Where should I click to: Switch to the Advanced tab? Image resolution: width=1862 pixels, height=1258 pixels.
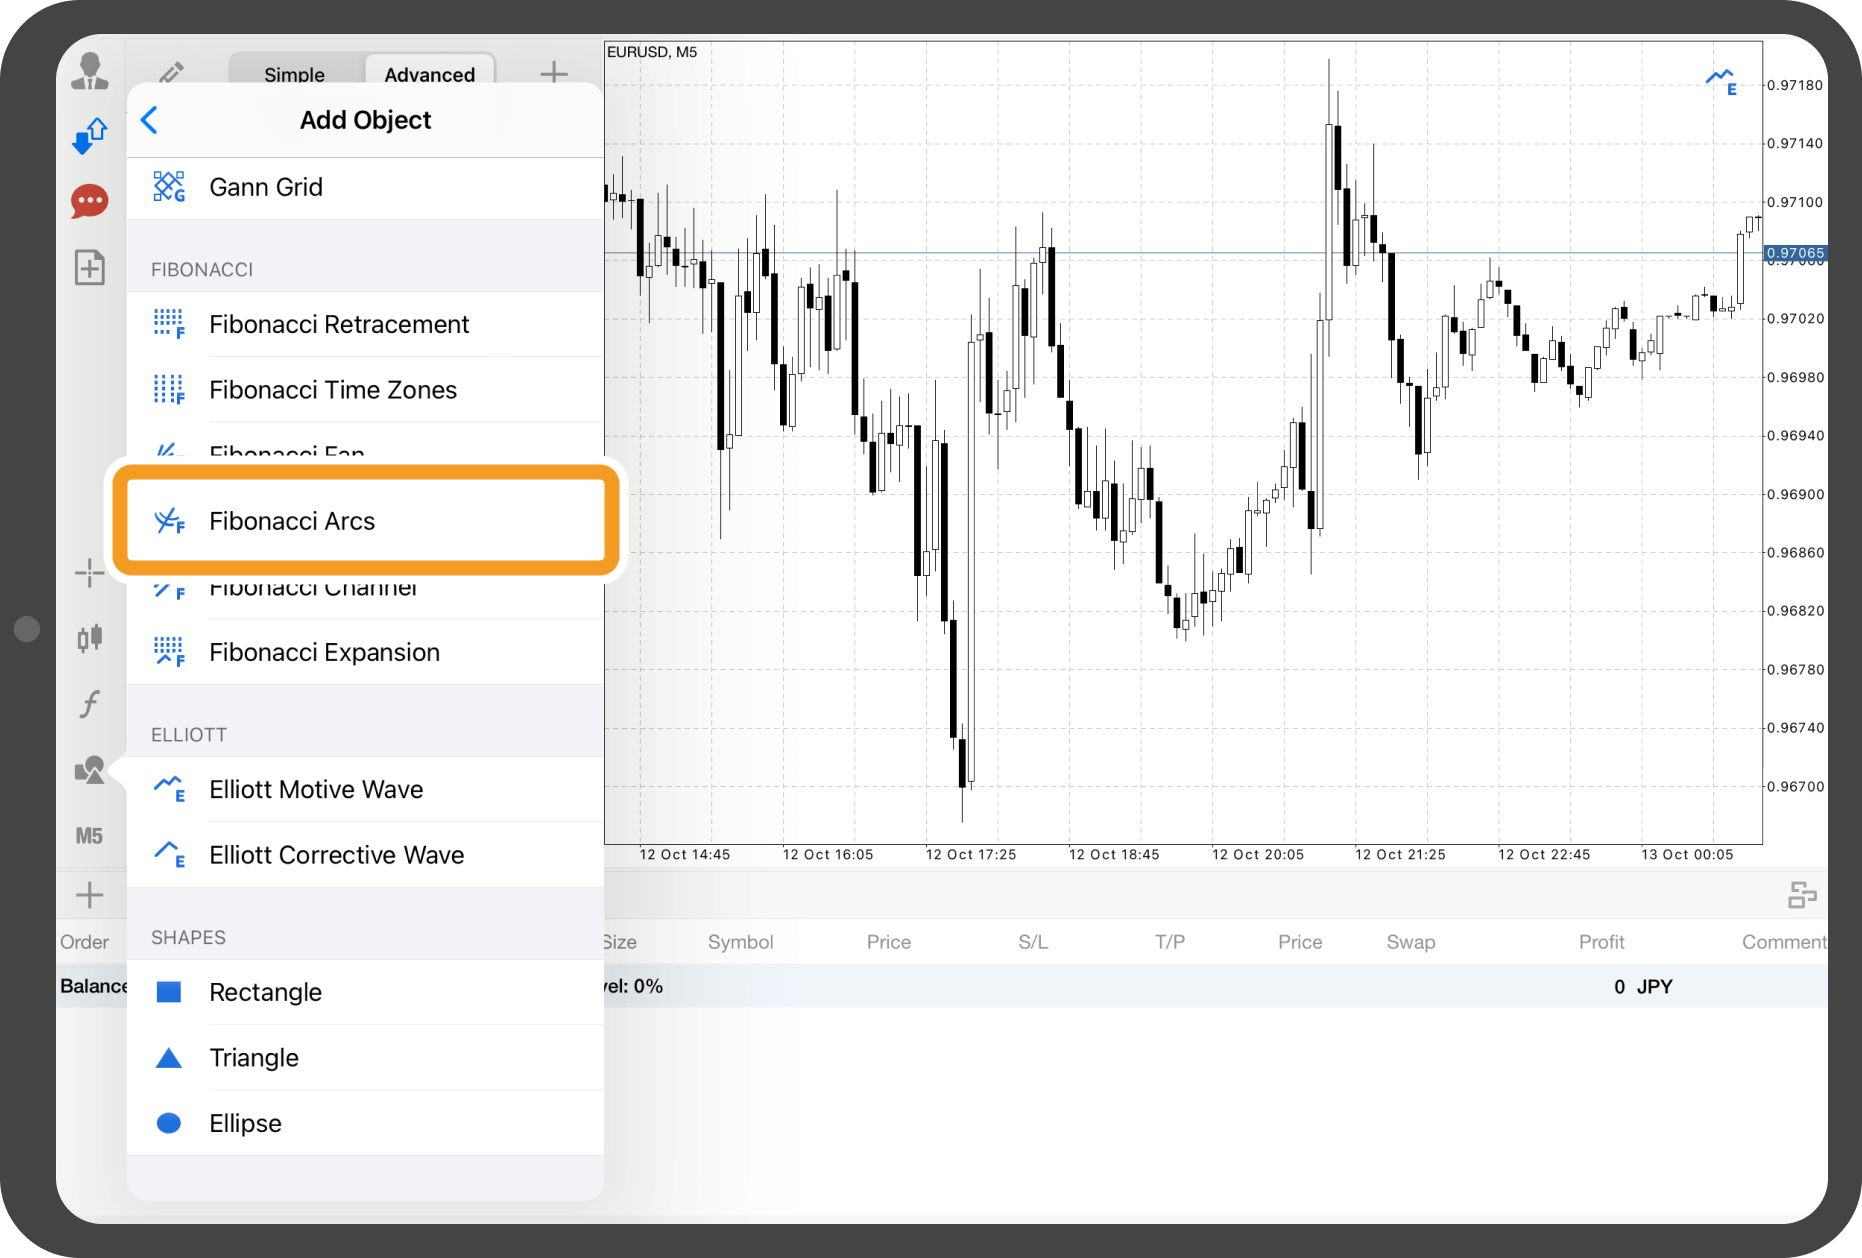pyautogui.click(x=429, y=74)
